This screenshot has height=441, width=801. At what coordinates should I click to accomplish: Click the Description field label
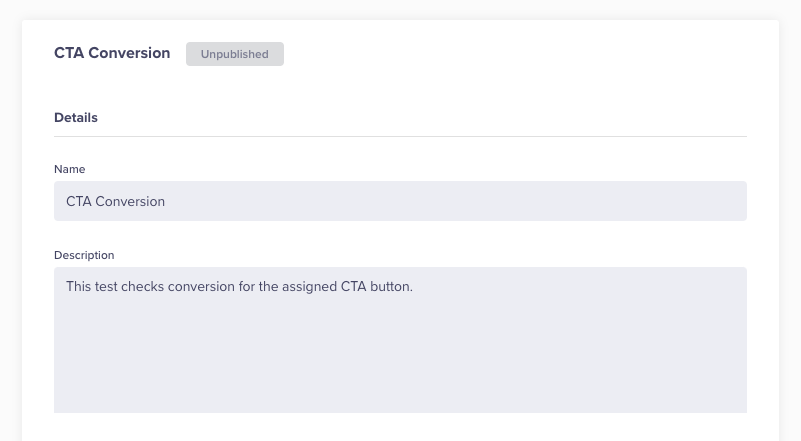84,255
